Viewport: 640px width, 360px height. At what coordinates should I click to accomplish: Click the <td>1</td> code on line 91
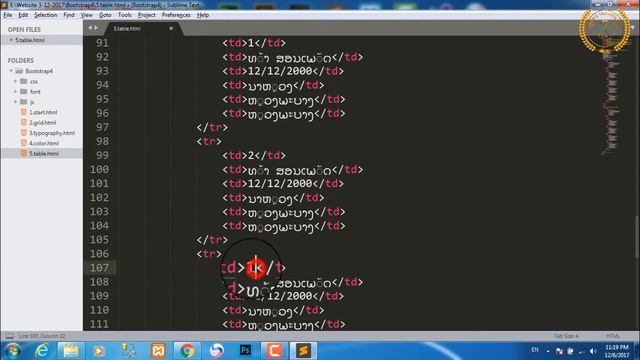point(254,43)
